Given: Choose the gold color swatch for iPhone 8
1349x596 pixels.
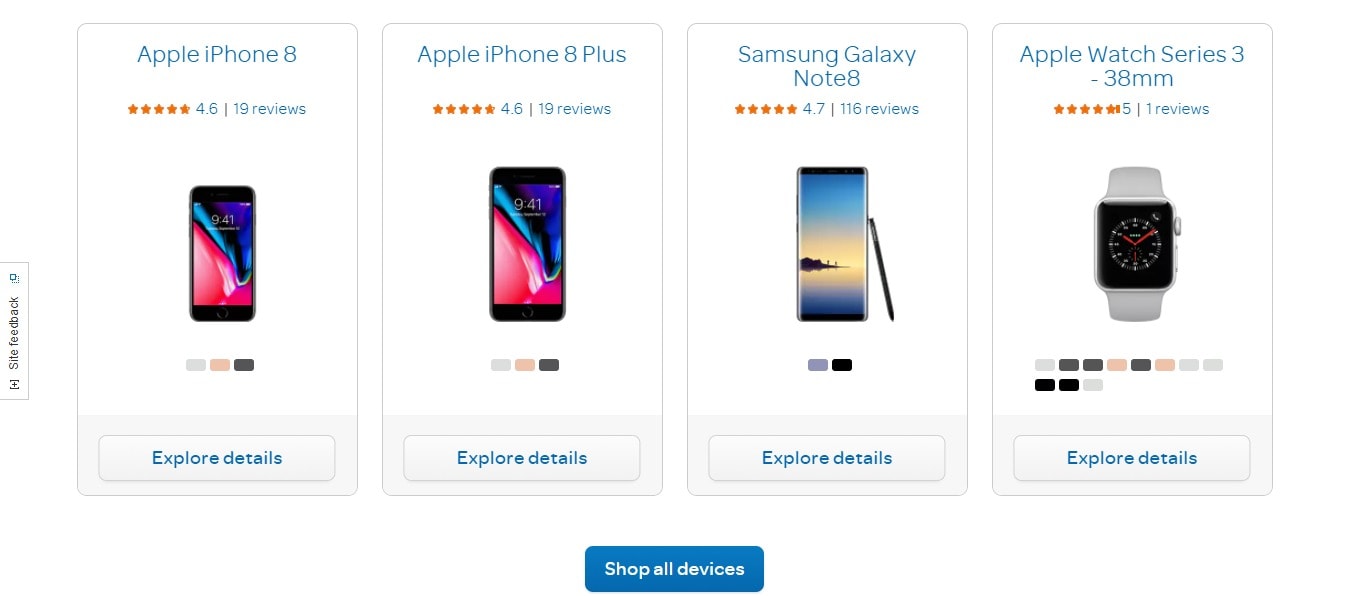Looking at the screenshot, I should point(220,365).
